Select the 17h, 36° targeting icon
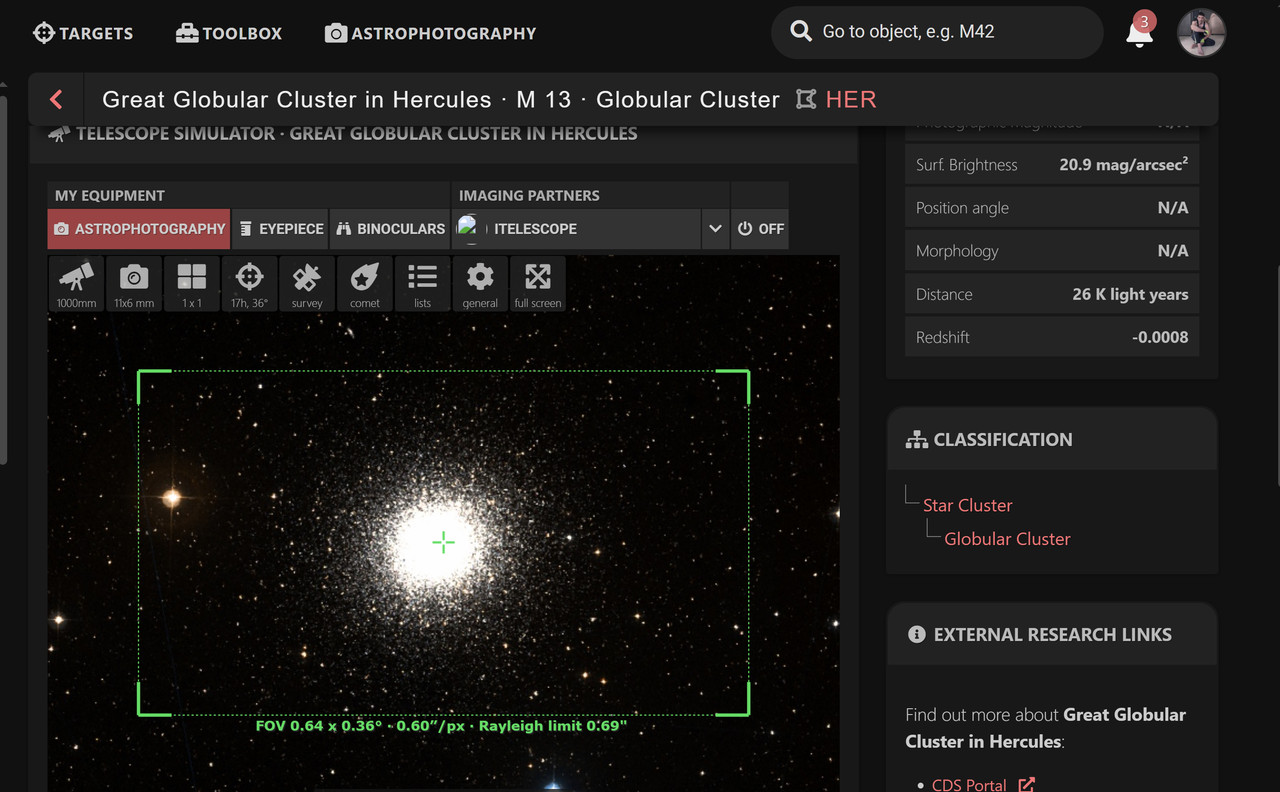The width and height of the screenshot is (1280, 792). [x=249, y=283]
